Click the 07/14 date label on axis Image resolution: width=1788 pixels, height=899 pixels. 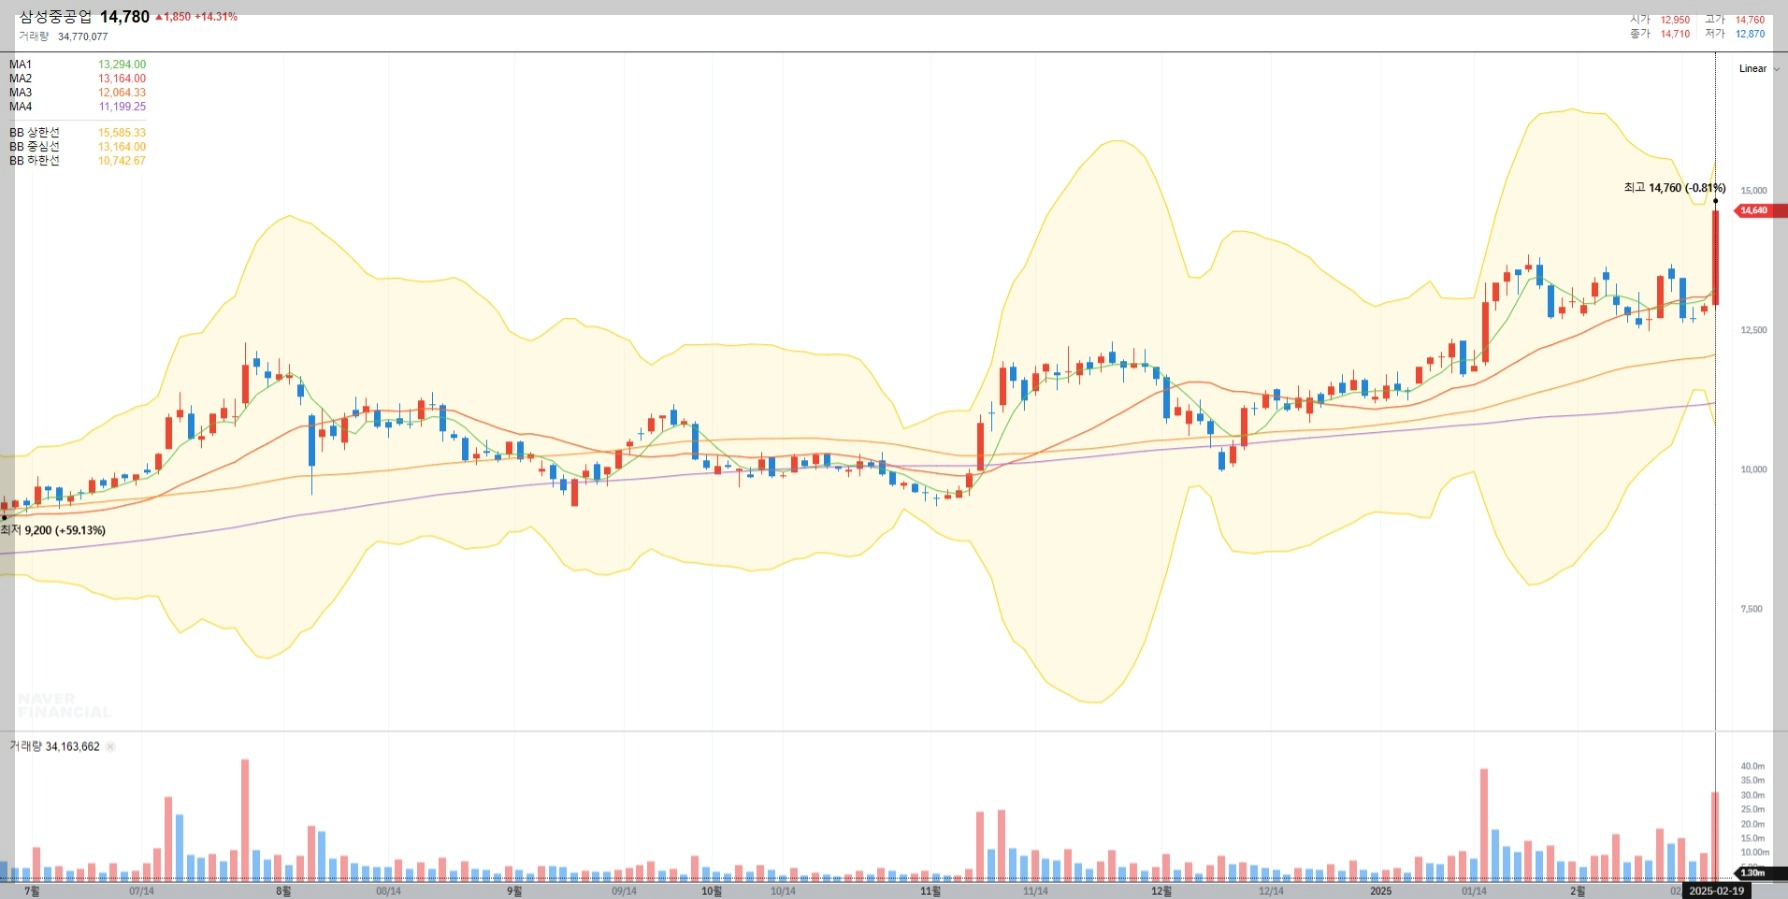142,891
